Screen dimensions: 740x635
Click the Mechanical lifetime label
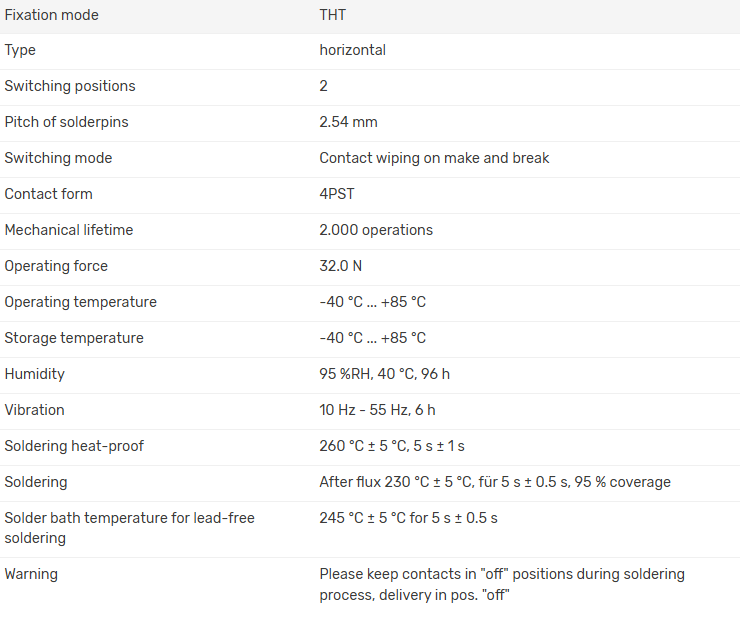pos(68,230)
